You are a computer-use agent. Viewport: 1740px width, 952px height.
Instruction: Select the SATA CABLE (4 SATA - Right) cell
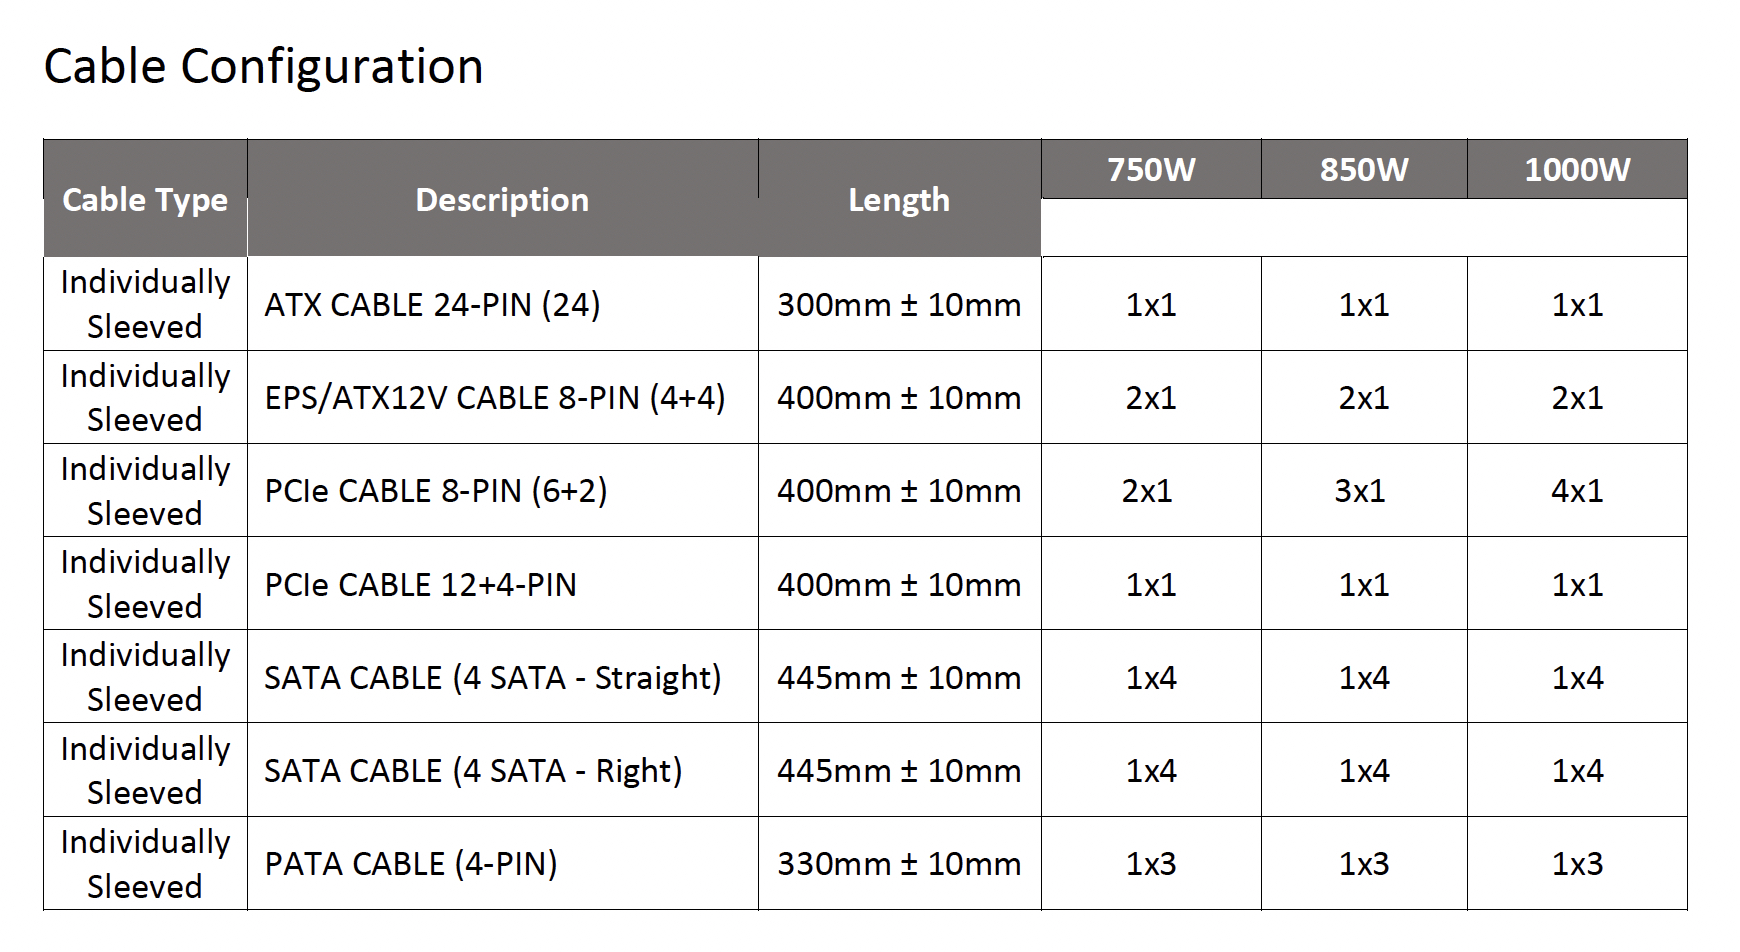tap(473, 771)
